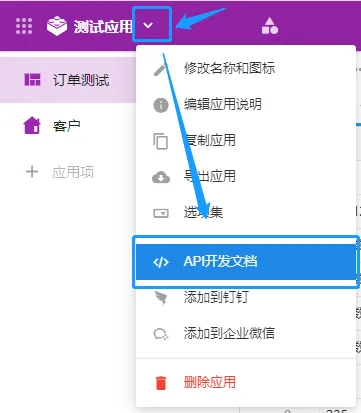Click the dropdown box icon for 选项集

point(161,213)
